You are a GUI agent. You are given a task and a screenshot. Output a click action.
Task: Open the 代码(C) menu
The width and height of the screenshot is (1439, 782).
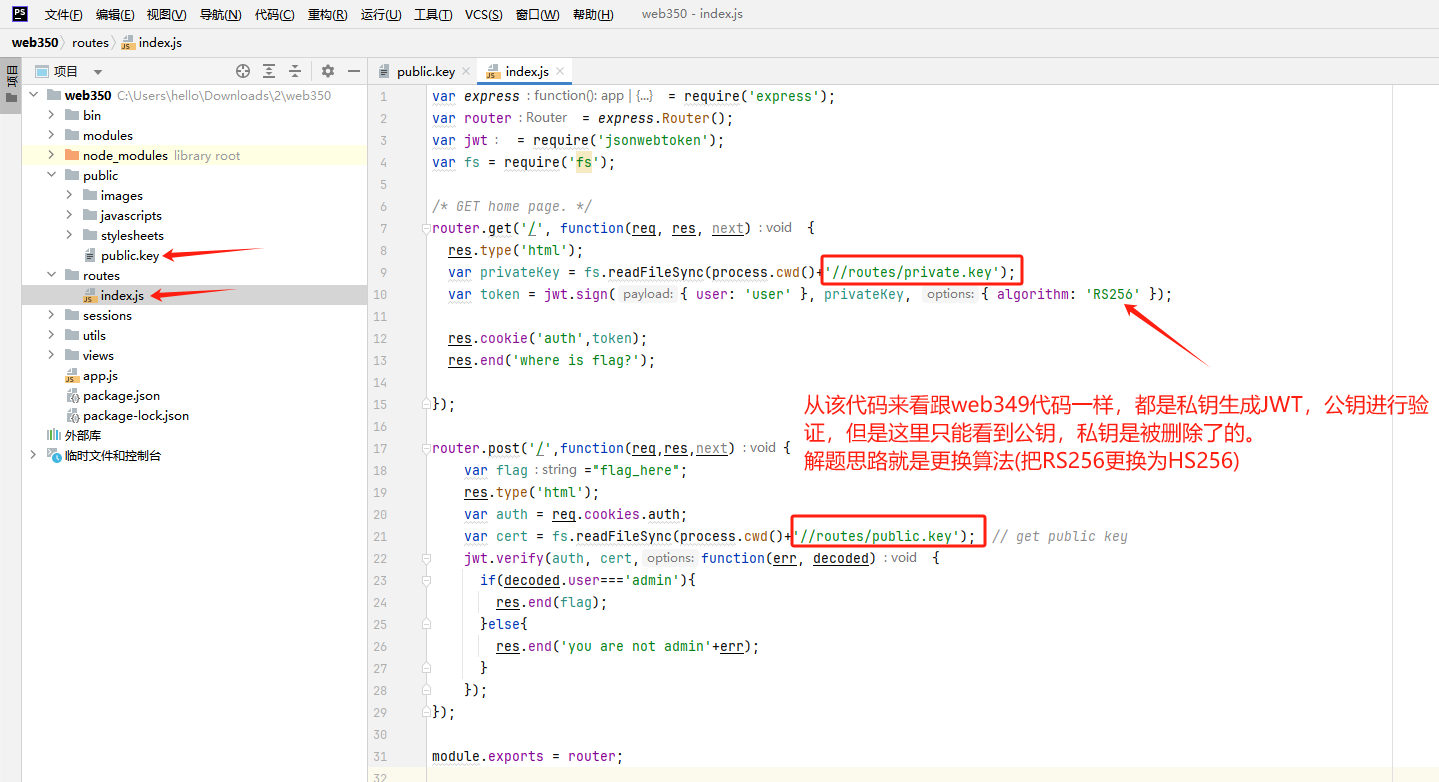275,15
